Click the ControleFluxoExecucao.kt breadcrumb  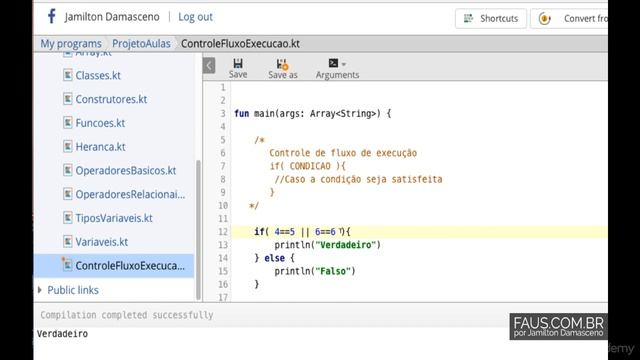pyautogui.click(x=240, y=44)
